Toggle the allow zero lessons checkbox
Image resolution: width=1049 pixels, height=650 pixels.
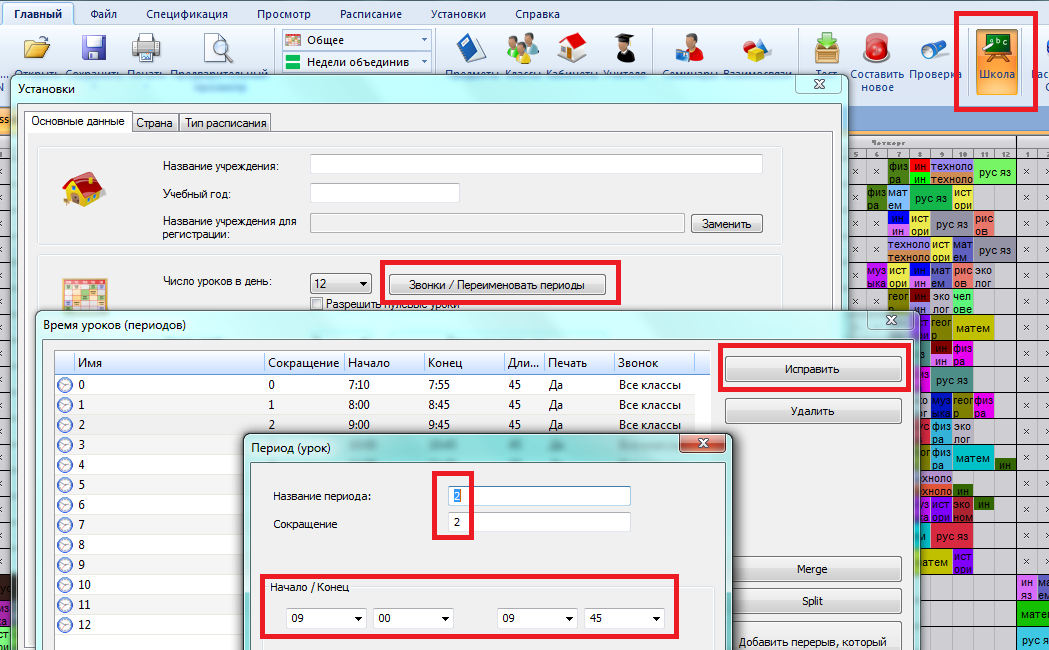(317, 304)
